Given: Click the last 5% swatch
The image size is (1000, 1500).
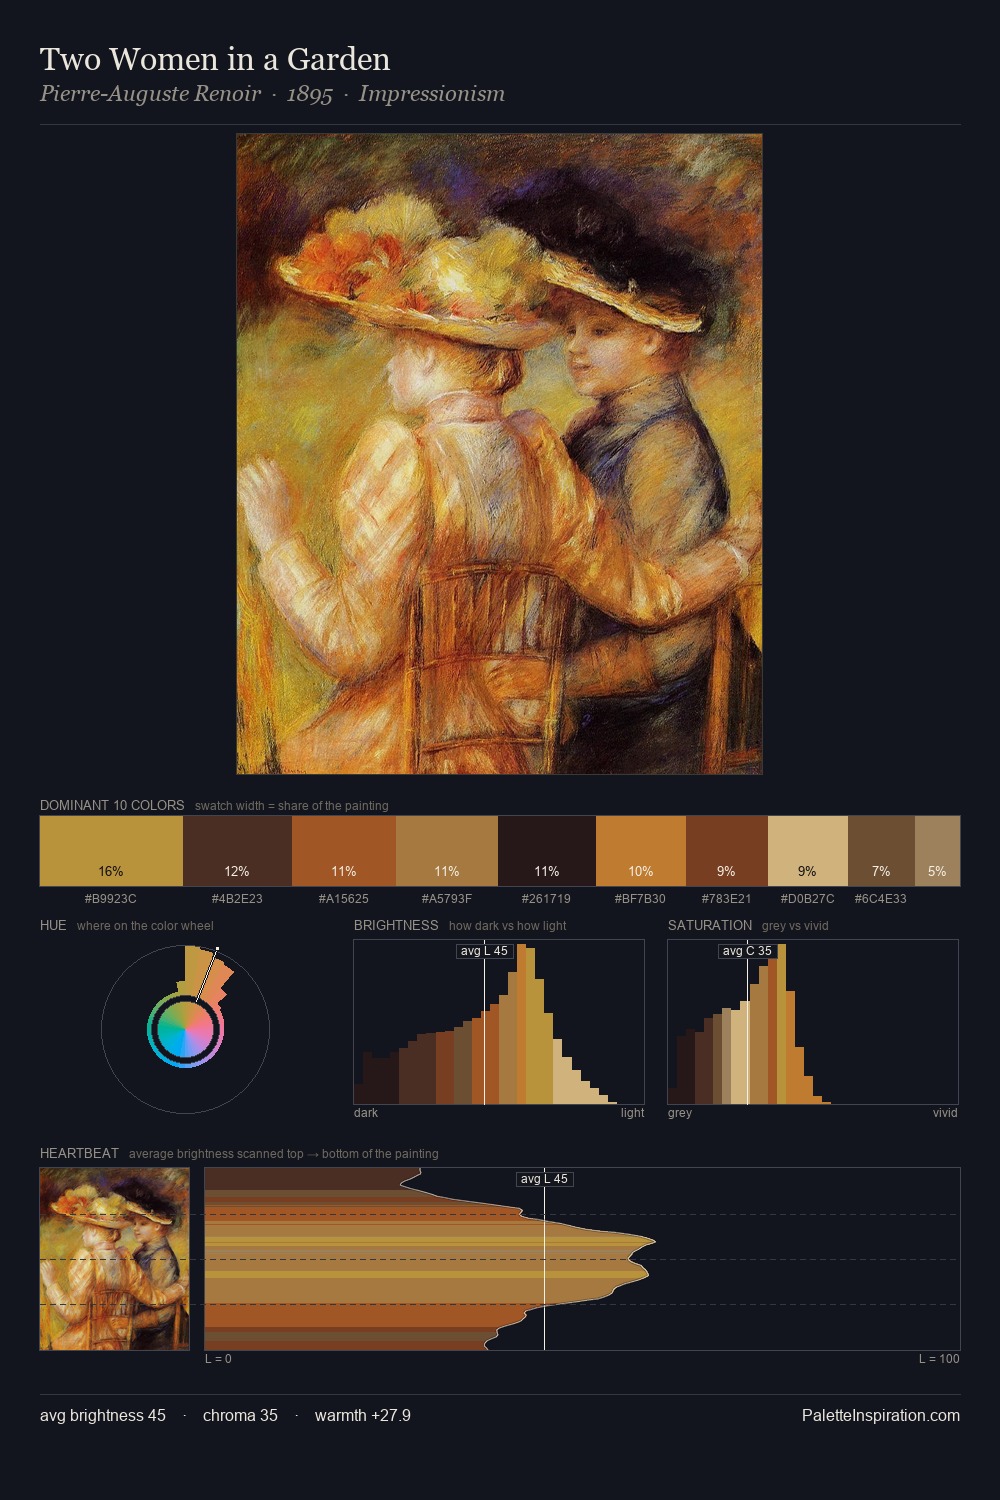Looking at the screenshot, I should (937, 851).
